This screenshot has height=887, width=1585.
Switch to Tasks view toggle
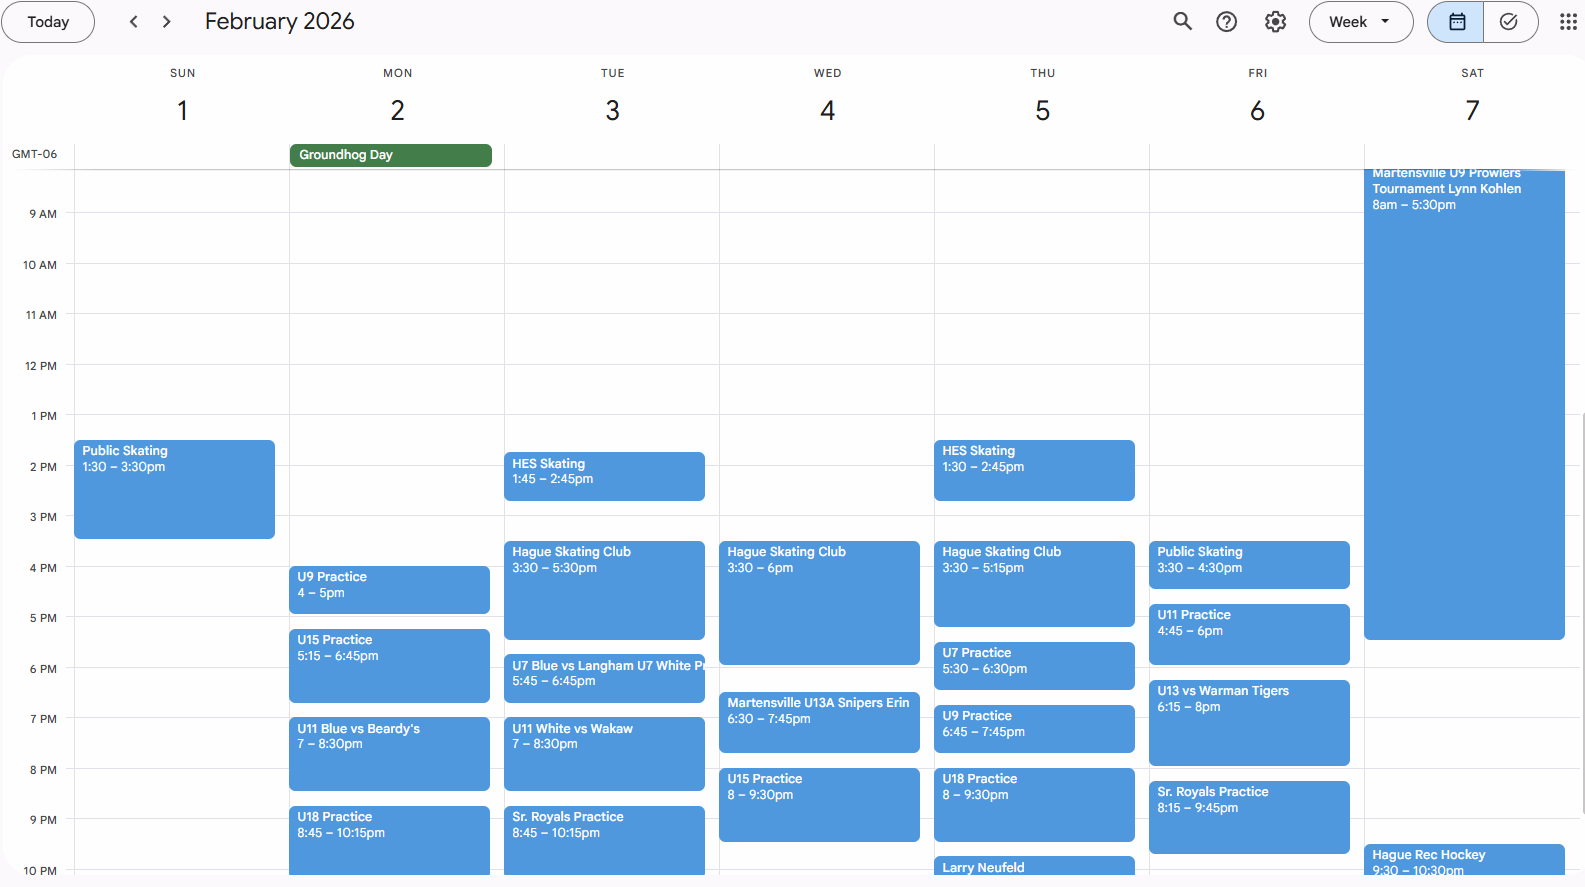click(x=1509, y=22)
